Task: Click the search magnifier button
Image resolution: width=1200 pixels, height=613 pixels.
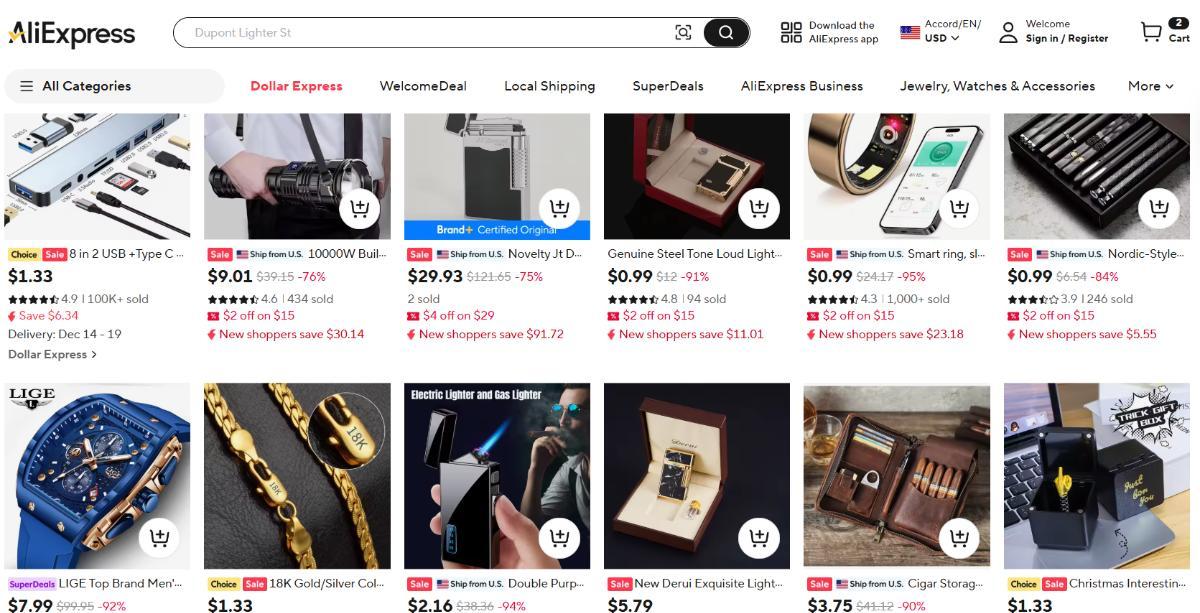Action: (x=726, y=33)
